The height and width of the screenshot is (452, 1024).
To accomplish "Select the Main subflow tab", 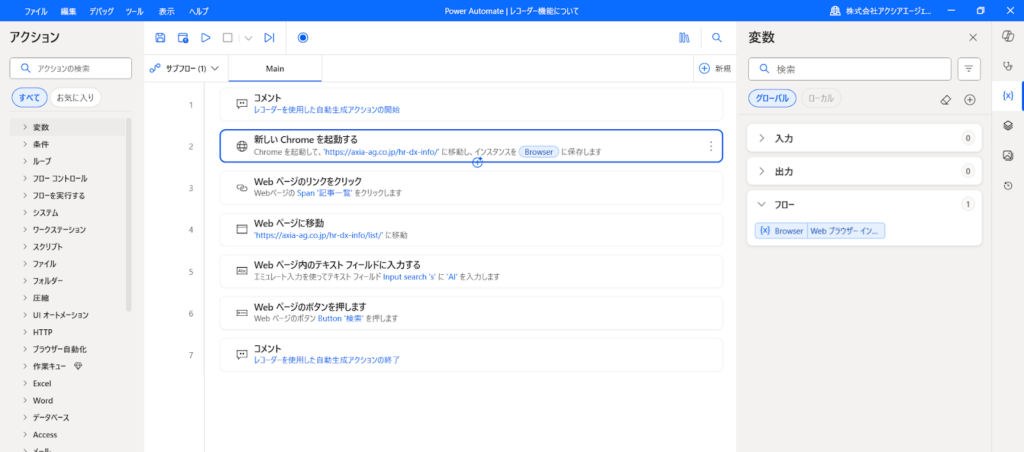I will click(275, 68).
